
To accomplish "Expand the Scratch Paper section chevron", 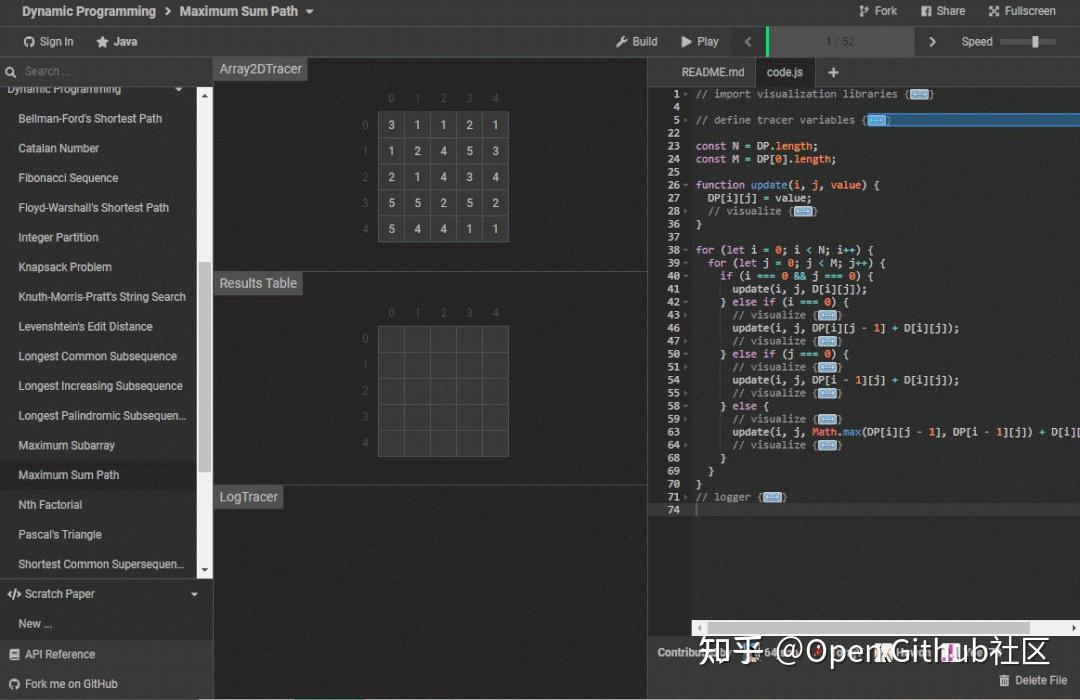I will click(194, 593).
